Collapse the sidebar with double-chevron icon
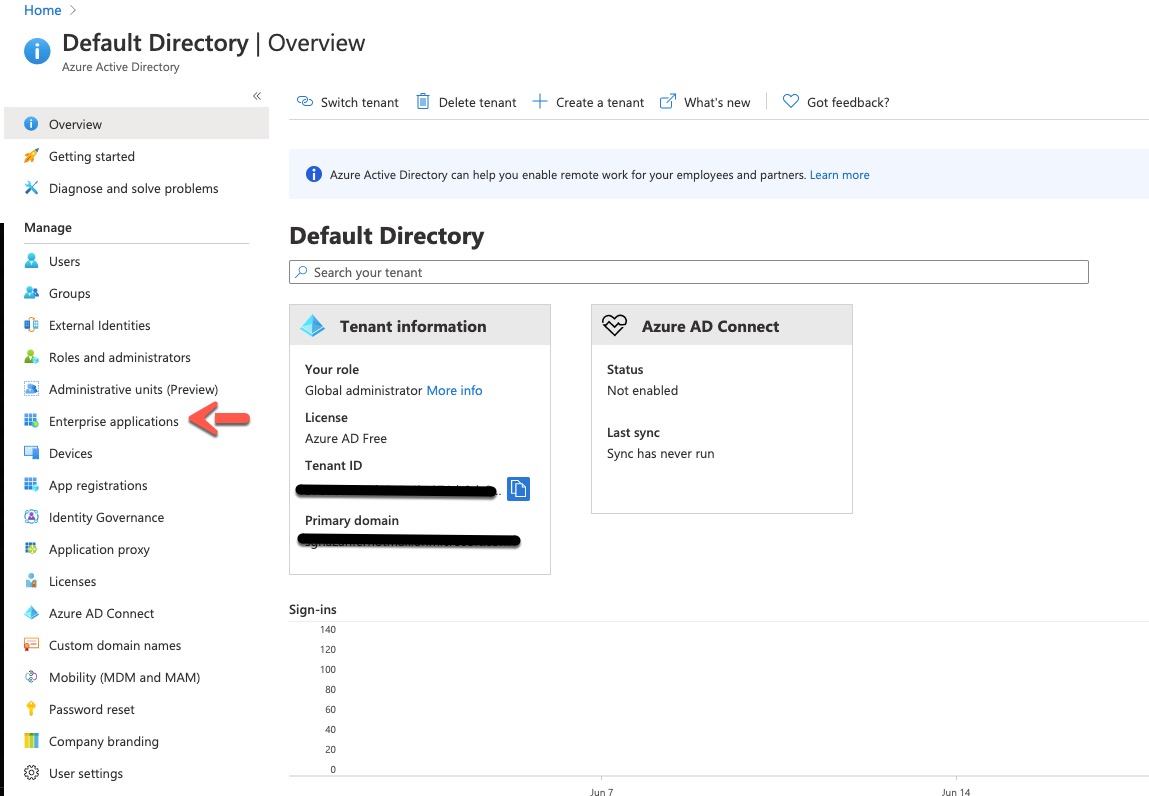 coord(257,96)
